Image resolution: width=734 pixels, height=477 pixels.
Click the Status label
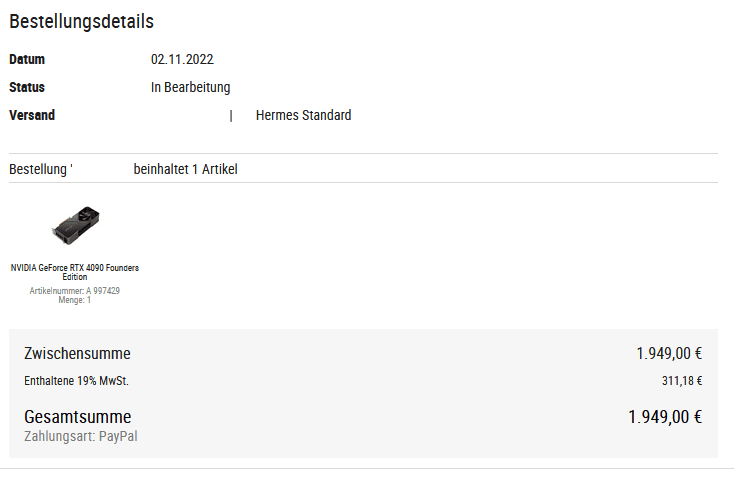pos(27,88)
